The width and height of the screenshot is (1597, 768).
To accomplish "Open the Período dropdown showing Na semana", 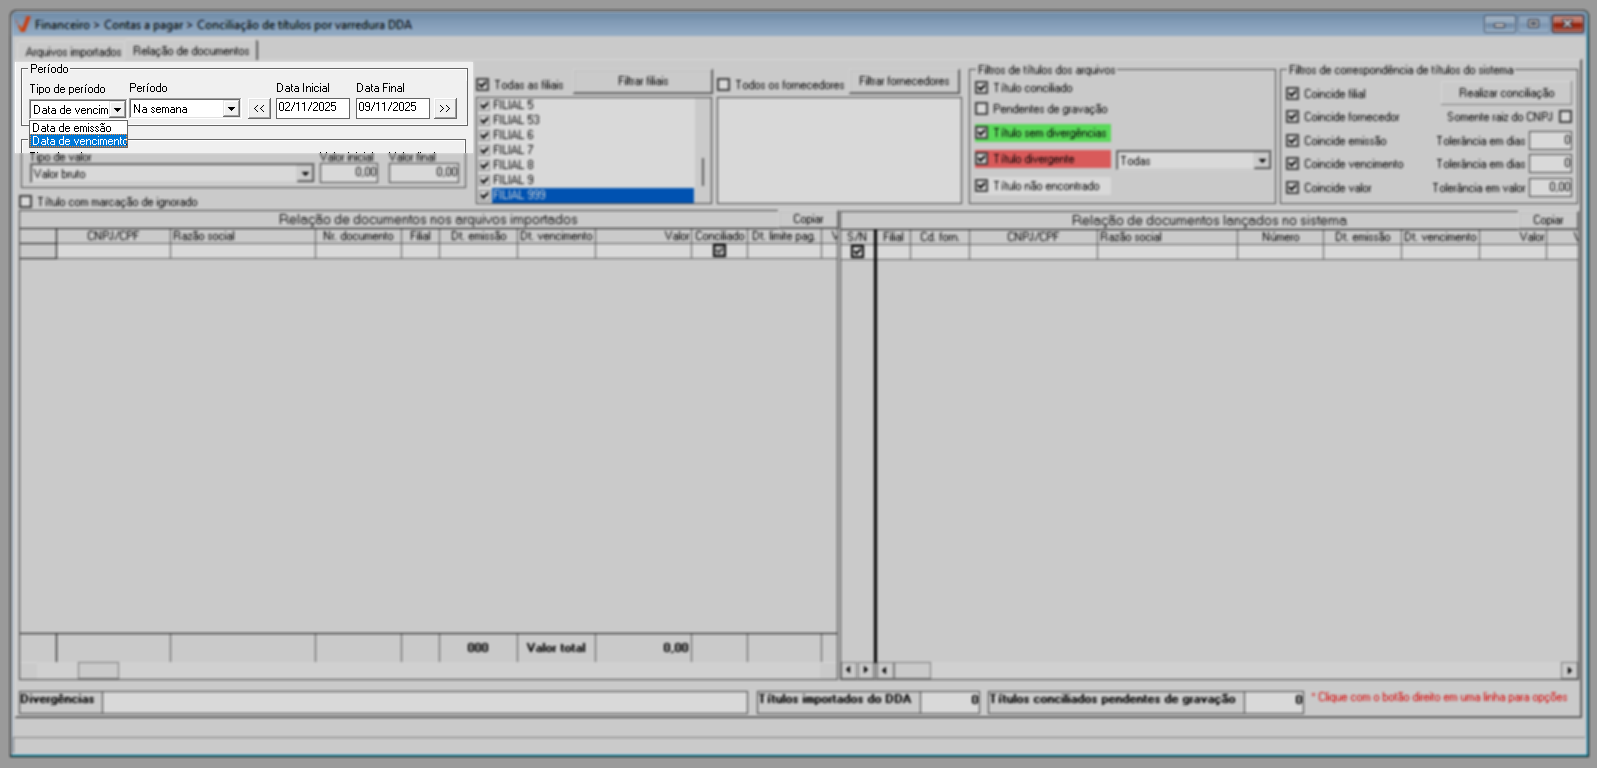I will pyautogui.click(x=232, y=108).
